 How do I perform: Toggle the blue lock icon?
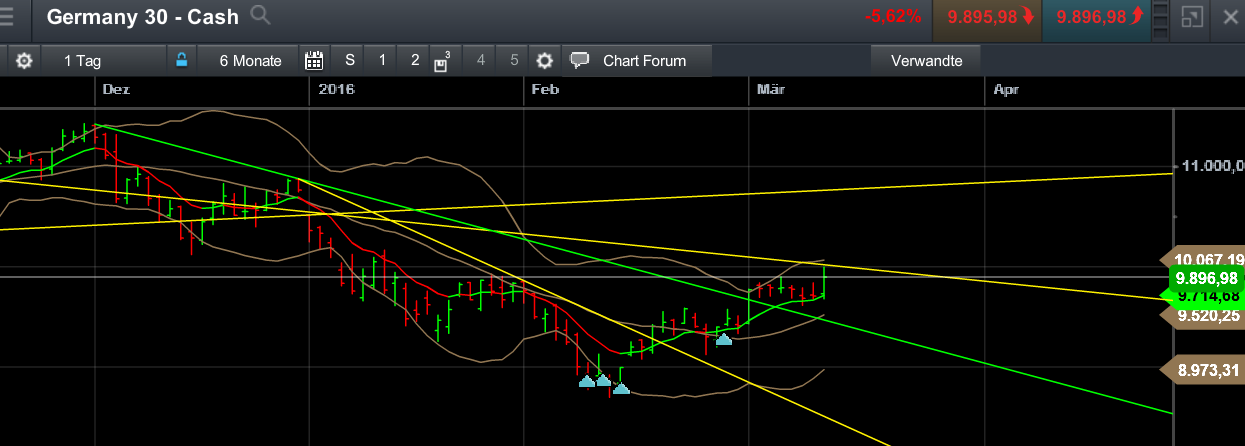[x=181, y=60]
